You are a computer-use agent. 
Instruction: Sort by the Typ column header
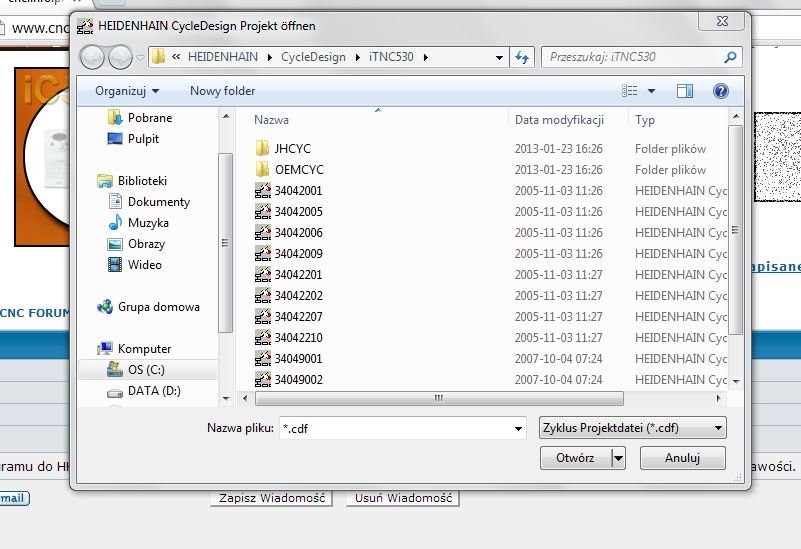(645, 120)
